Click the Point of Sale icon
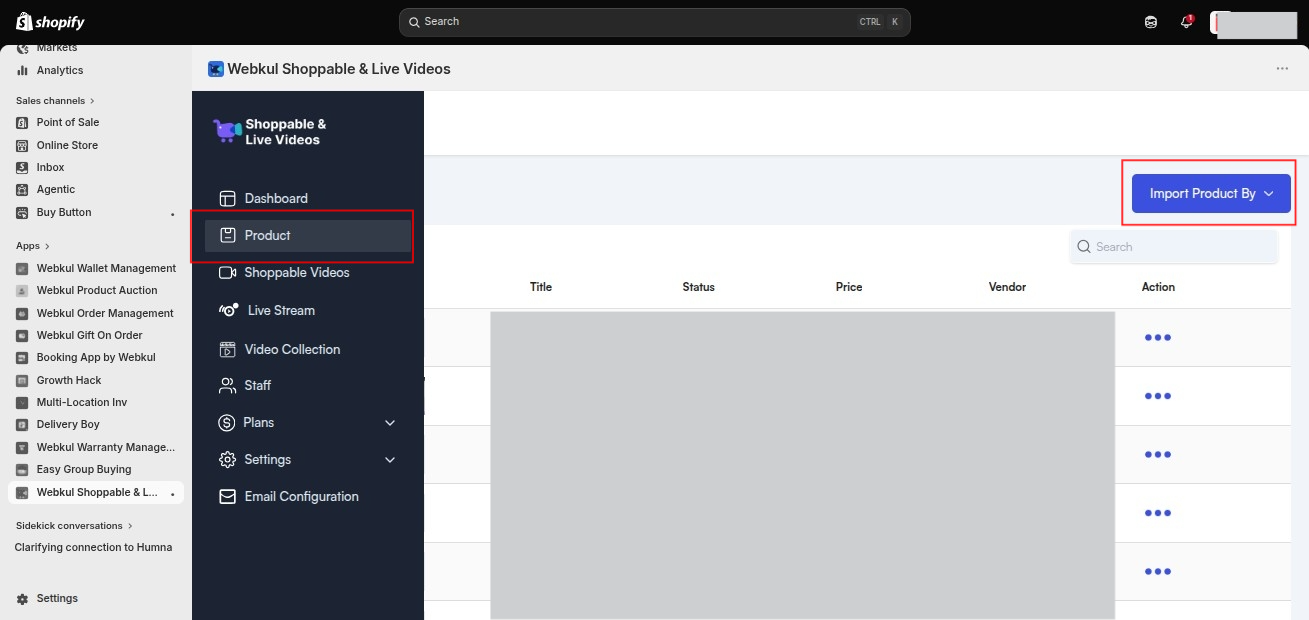The width and height of the screenshot is (1309, 620). tap(22, 122)
